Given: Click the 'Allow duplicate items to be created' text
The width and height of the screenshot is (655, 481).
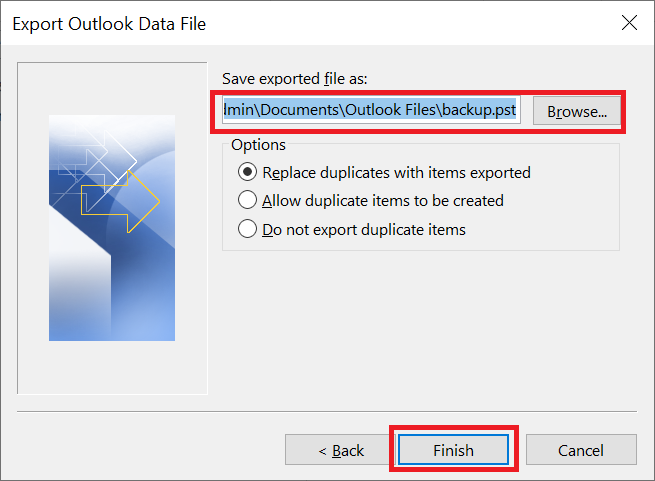Looking at the screenshot, I should (383, 201).
